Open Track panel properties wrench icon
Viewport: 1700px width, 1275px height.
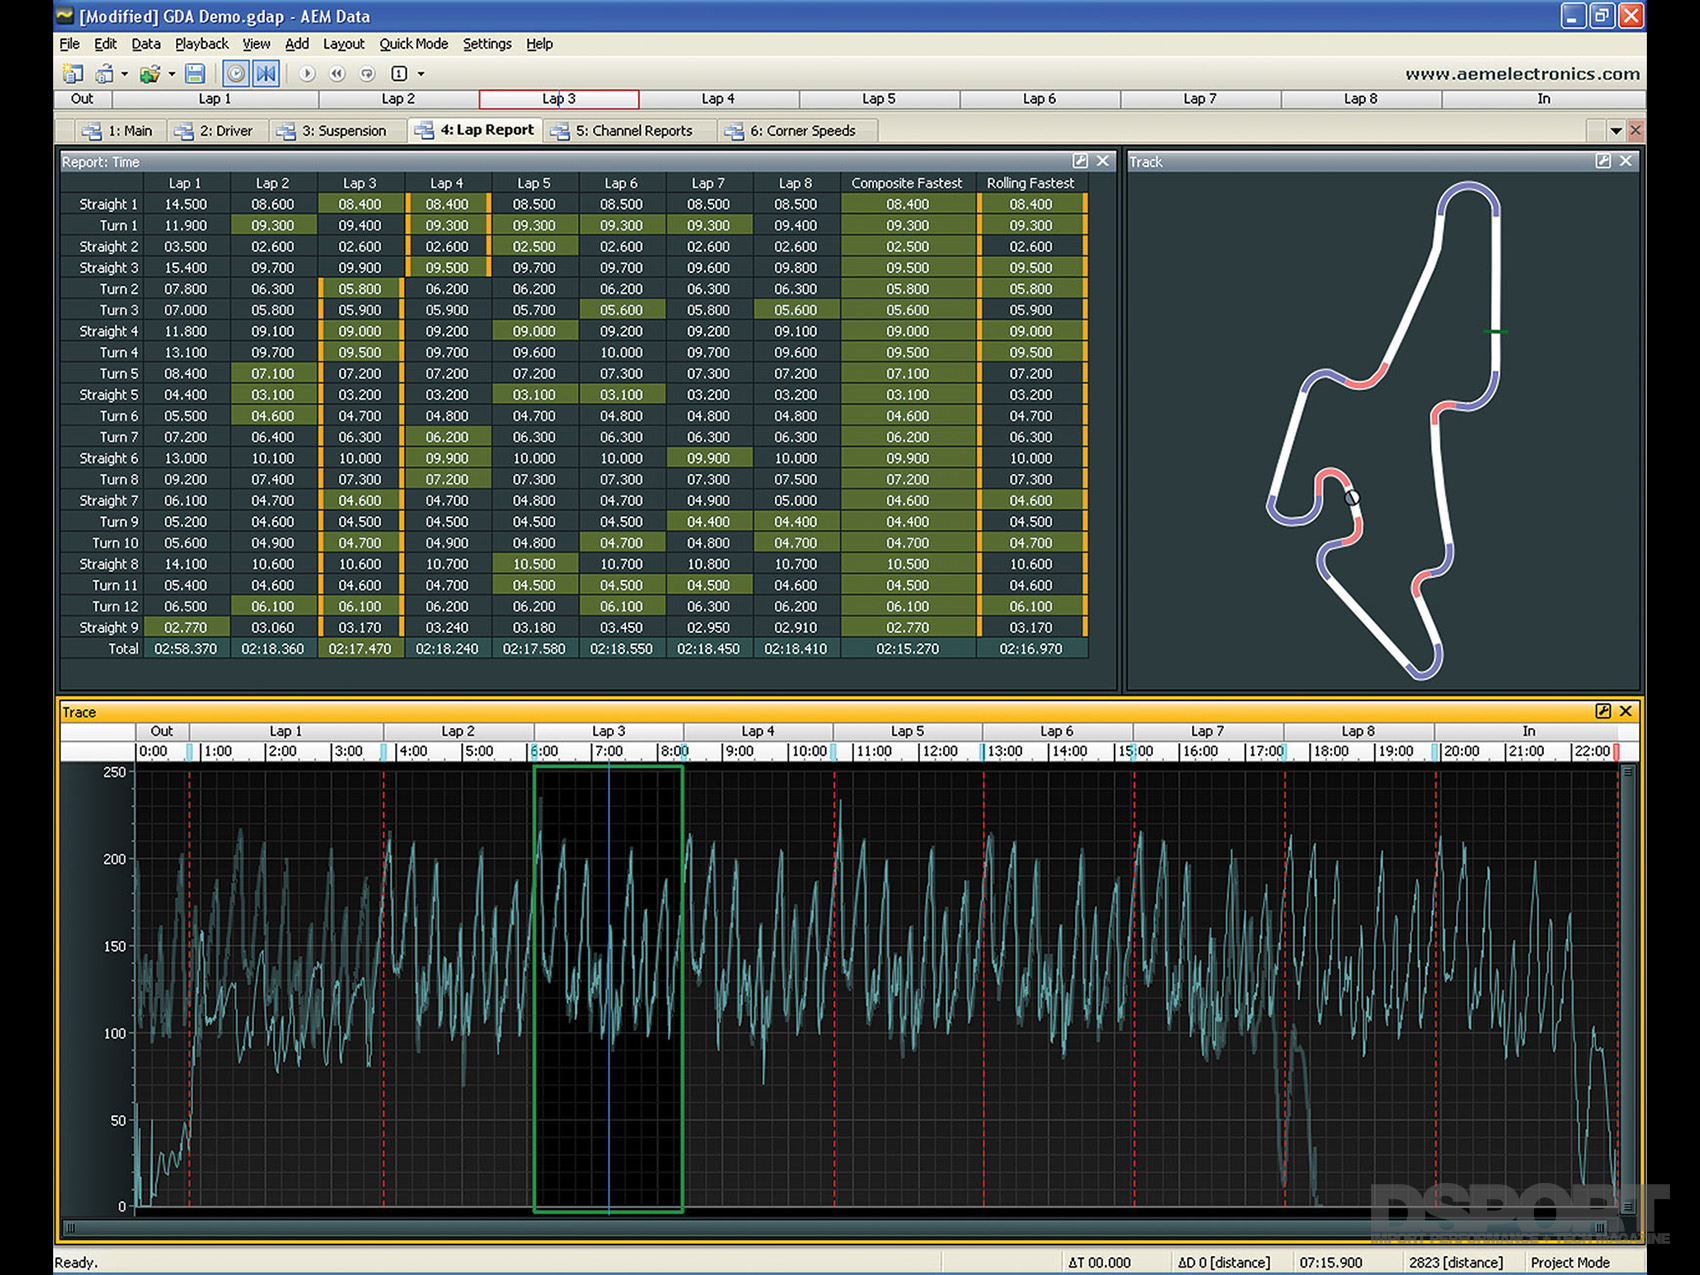tap(1603, 161)
